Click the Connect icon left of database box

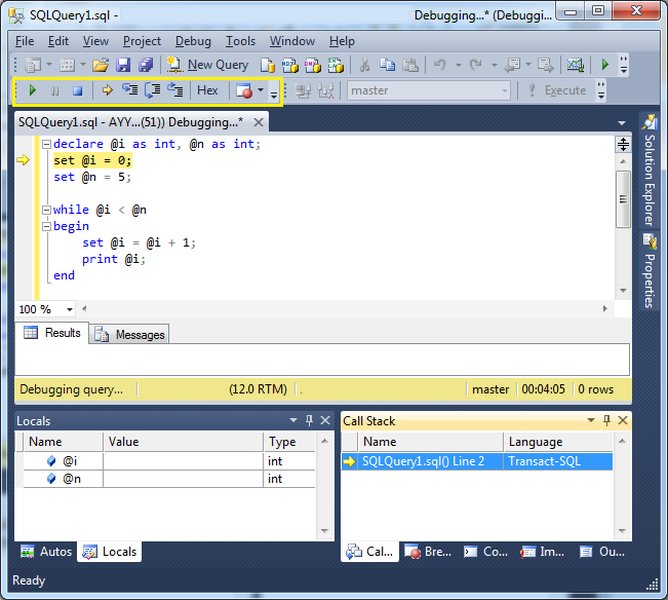pos(303,91)
